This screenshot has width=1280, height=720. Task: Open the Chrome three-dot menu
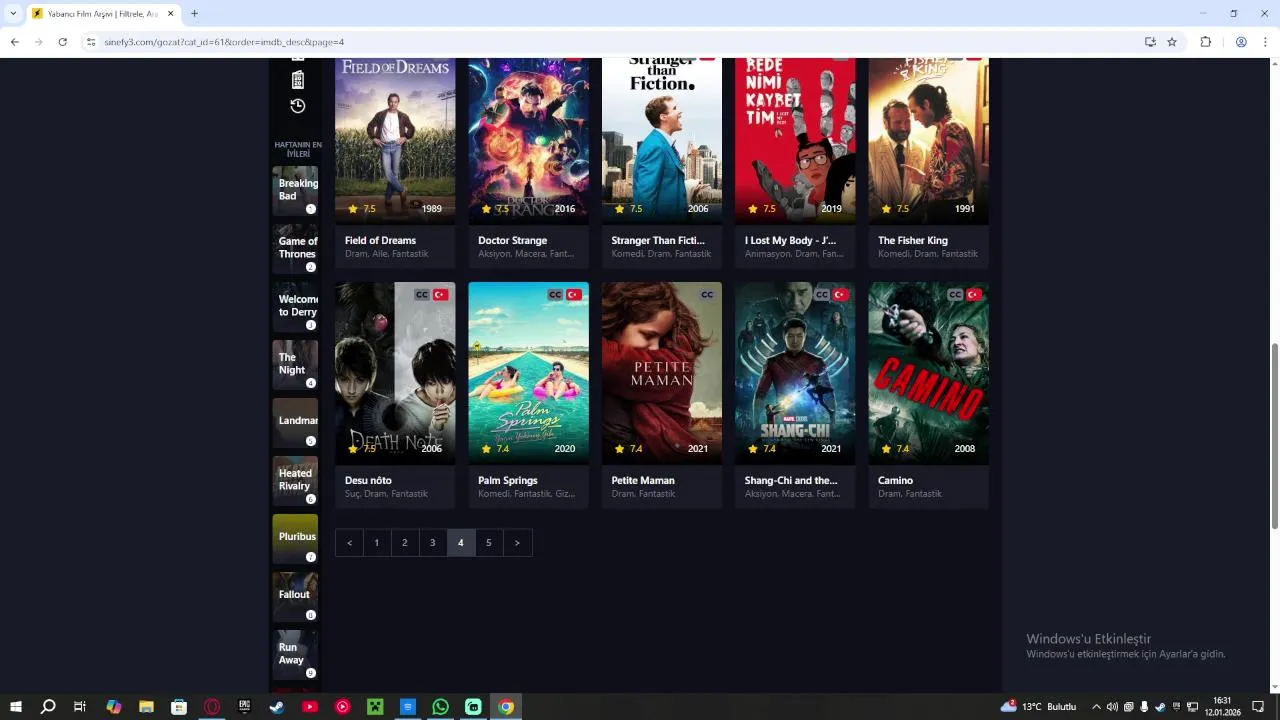tap(1265, 42)
